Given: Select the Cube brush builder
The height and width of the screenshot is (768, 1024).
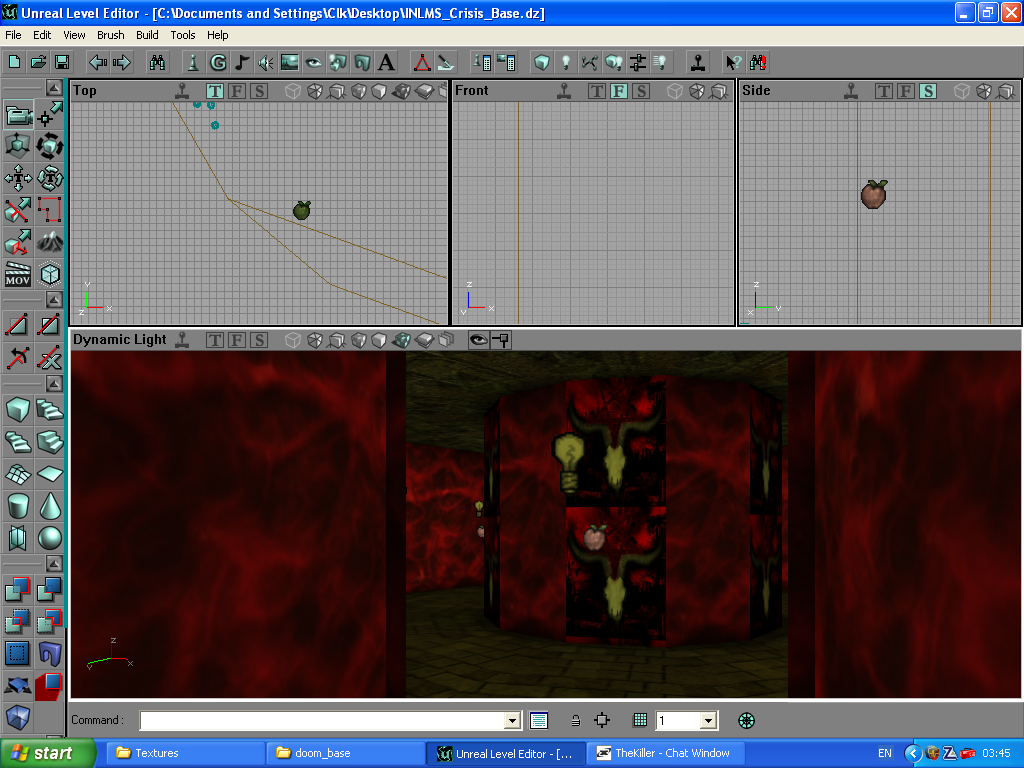Looking at the screenshot, I should (17, 409).
